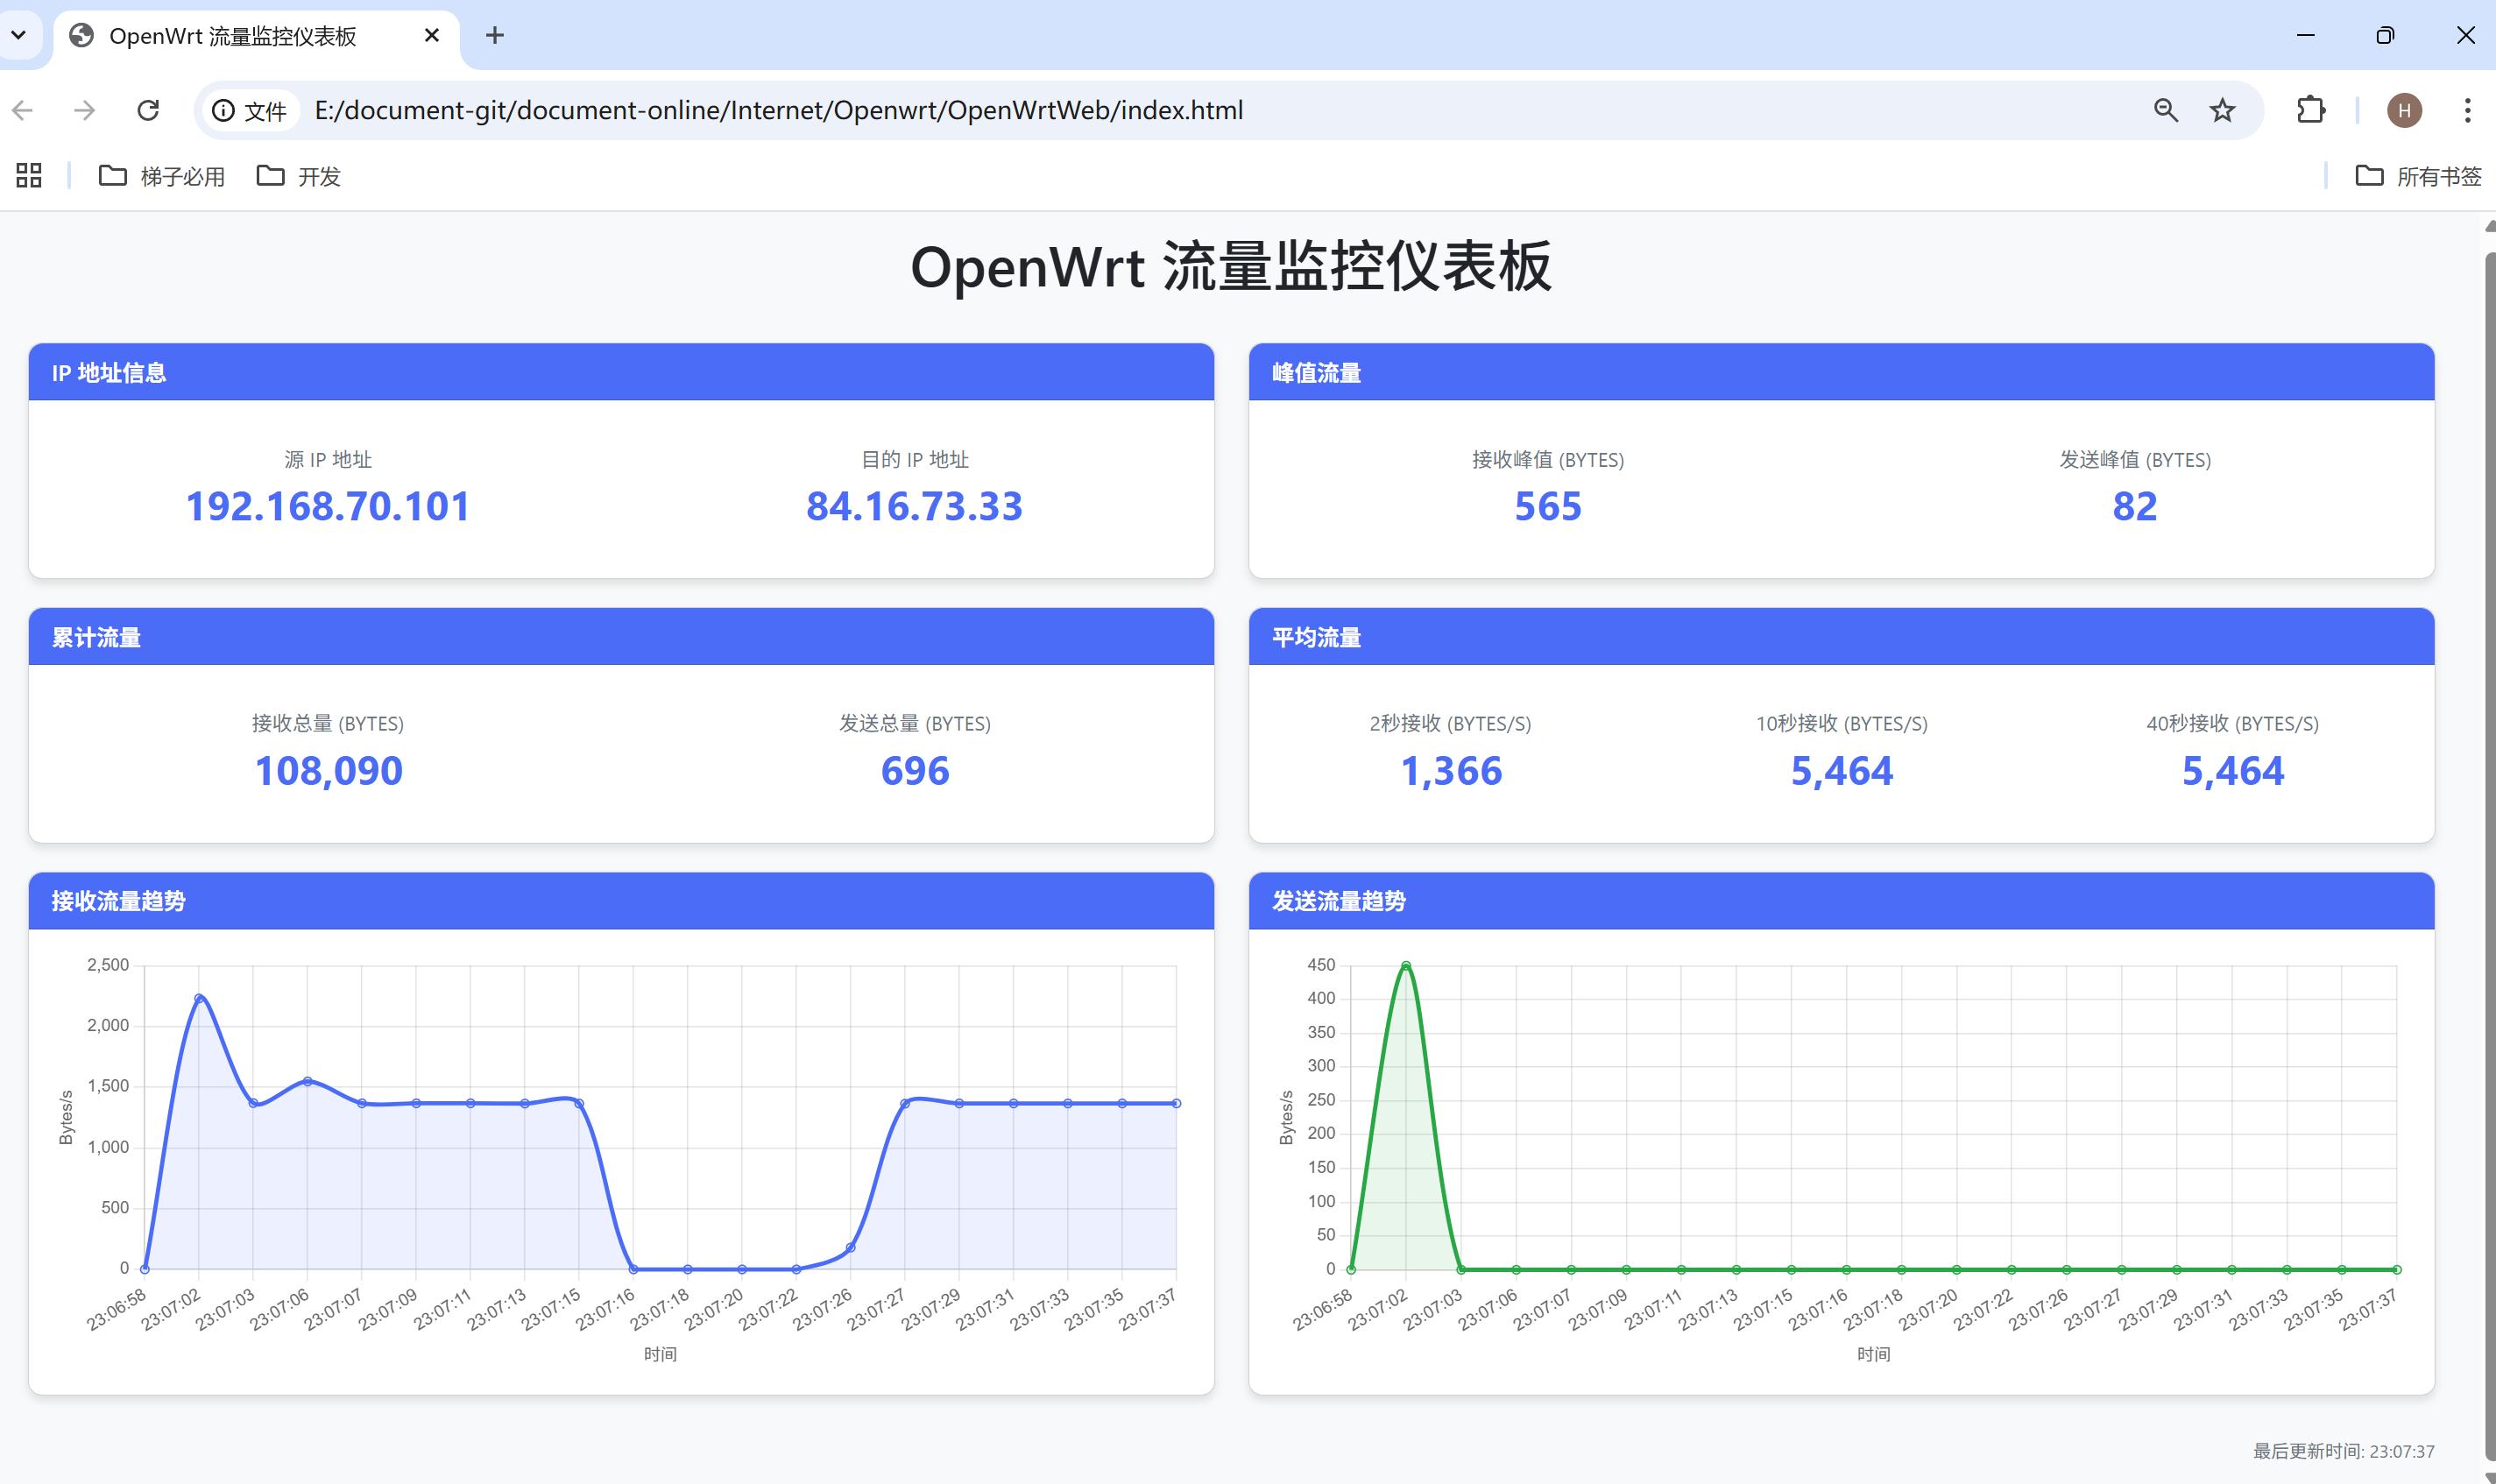This screenshot has width=2496, height=1484.
Task: Click destination IP 84.16.73.33
Action: point(915,506)
